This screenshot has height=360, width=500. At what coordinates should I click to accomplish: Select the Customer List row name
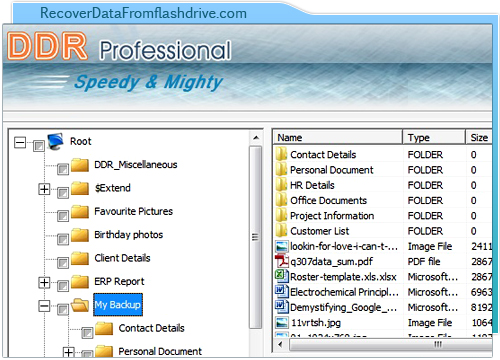(x=320, y=231)
